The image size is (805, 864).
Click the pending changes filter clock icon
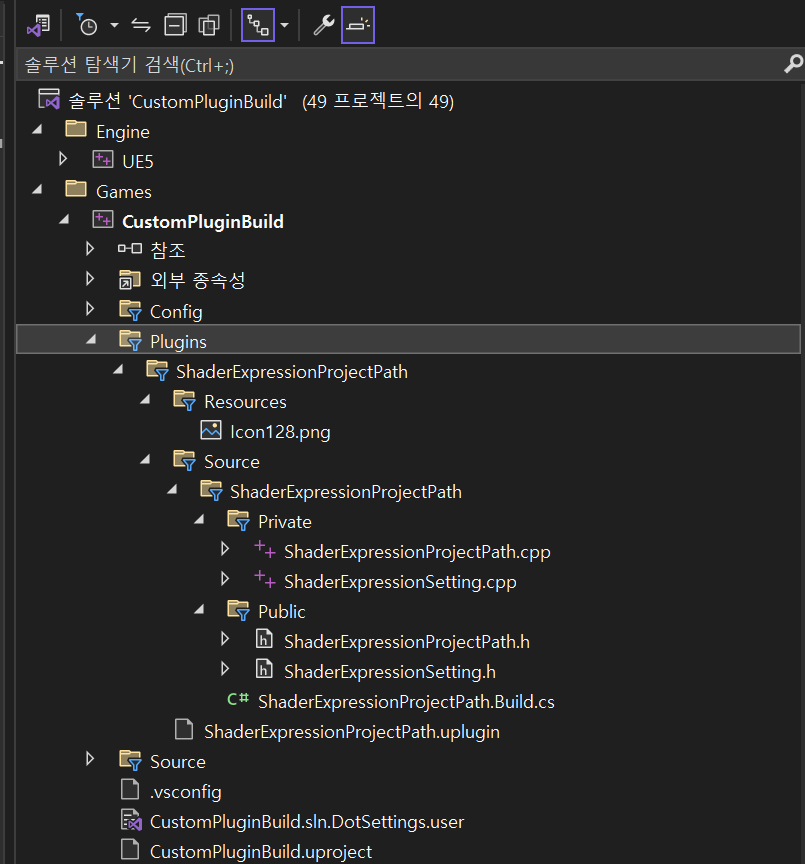(87, 25)
